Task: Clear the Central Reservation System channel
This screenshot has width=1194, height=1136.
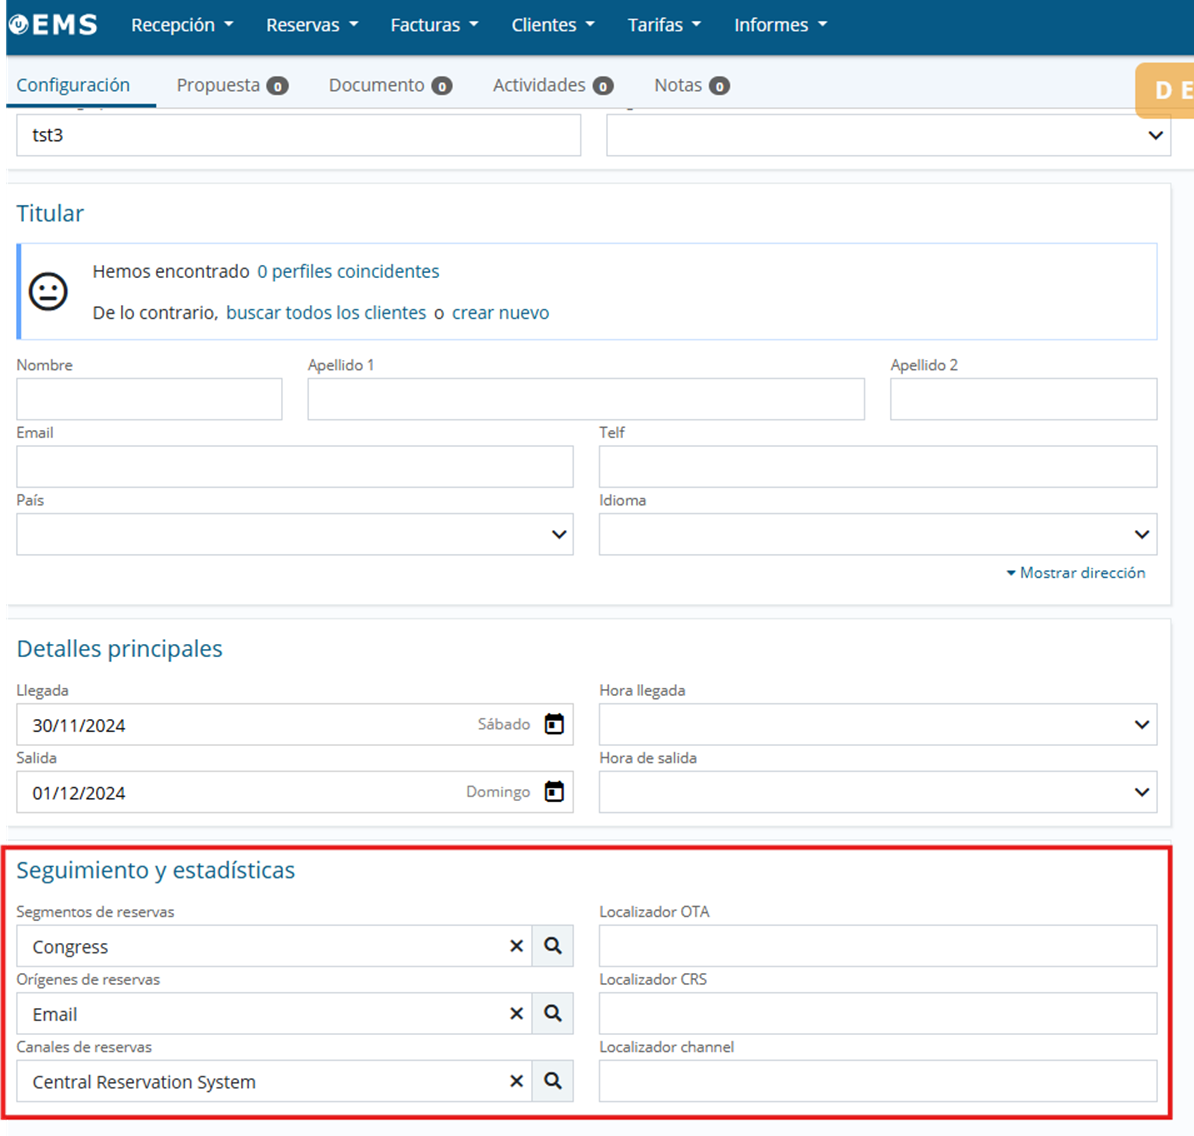Action: click(x=516, y=1081)
